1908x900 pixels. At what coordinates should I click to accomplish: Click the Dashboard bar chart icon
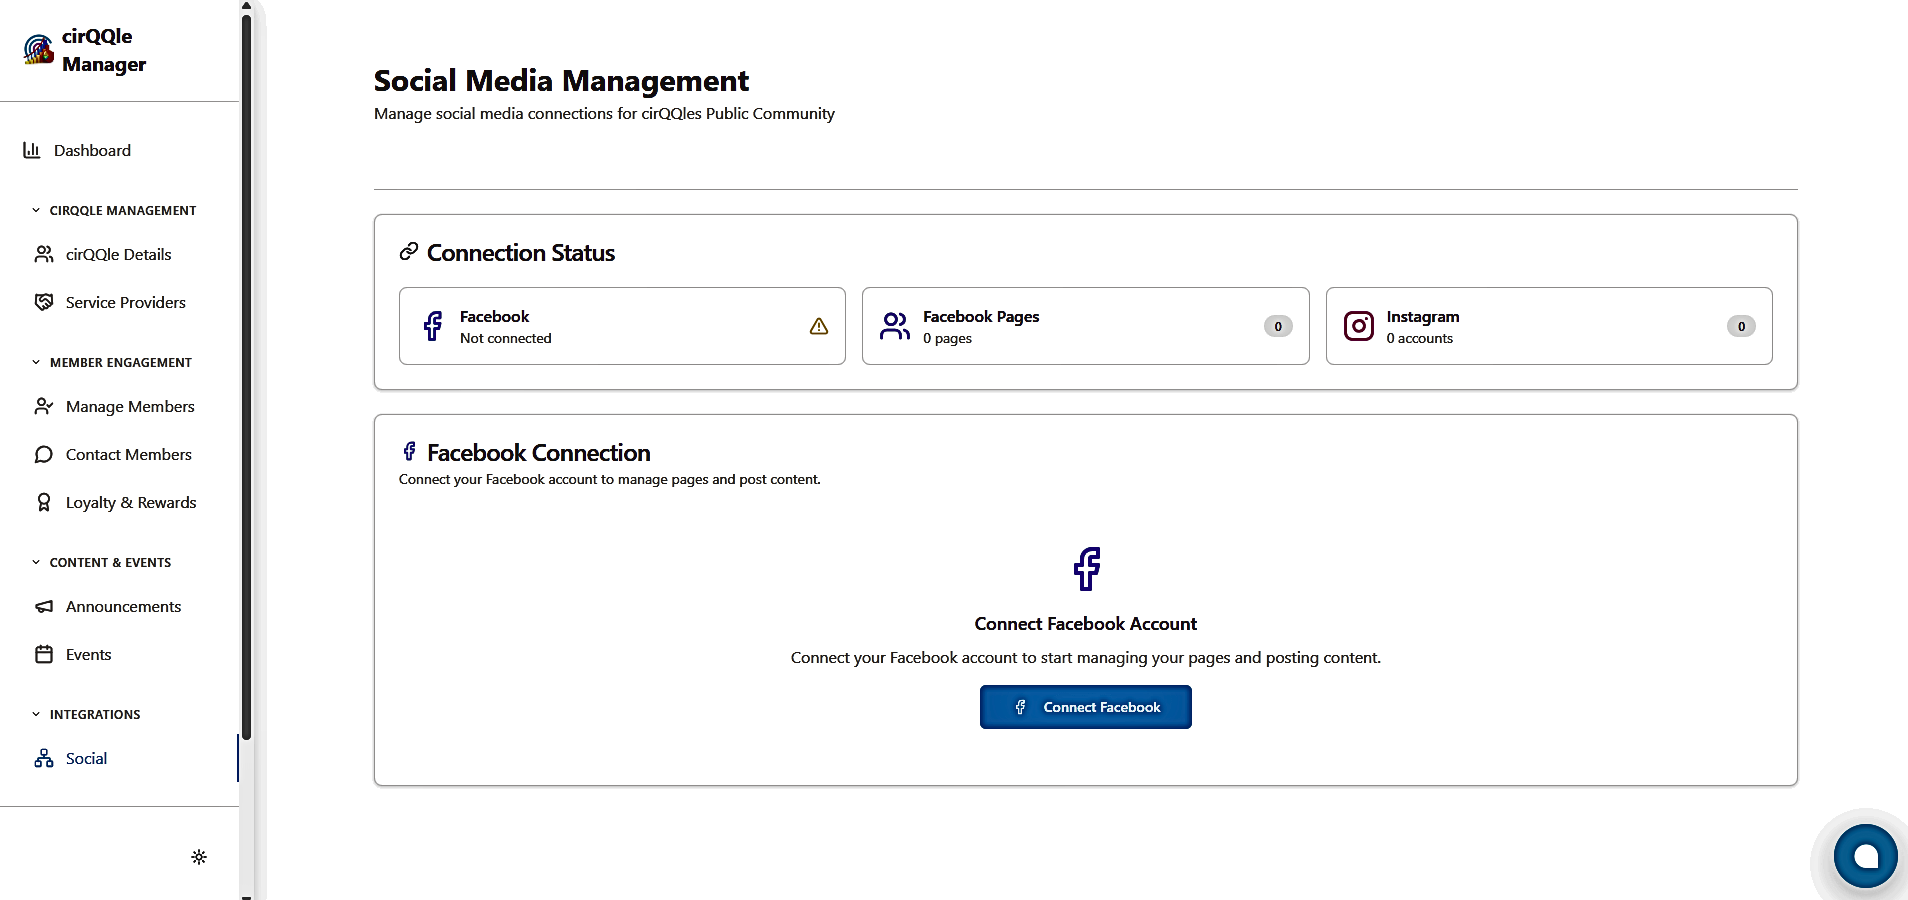pos(32,150)
